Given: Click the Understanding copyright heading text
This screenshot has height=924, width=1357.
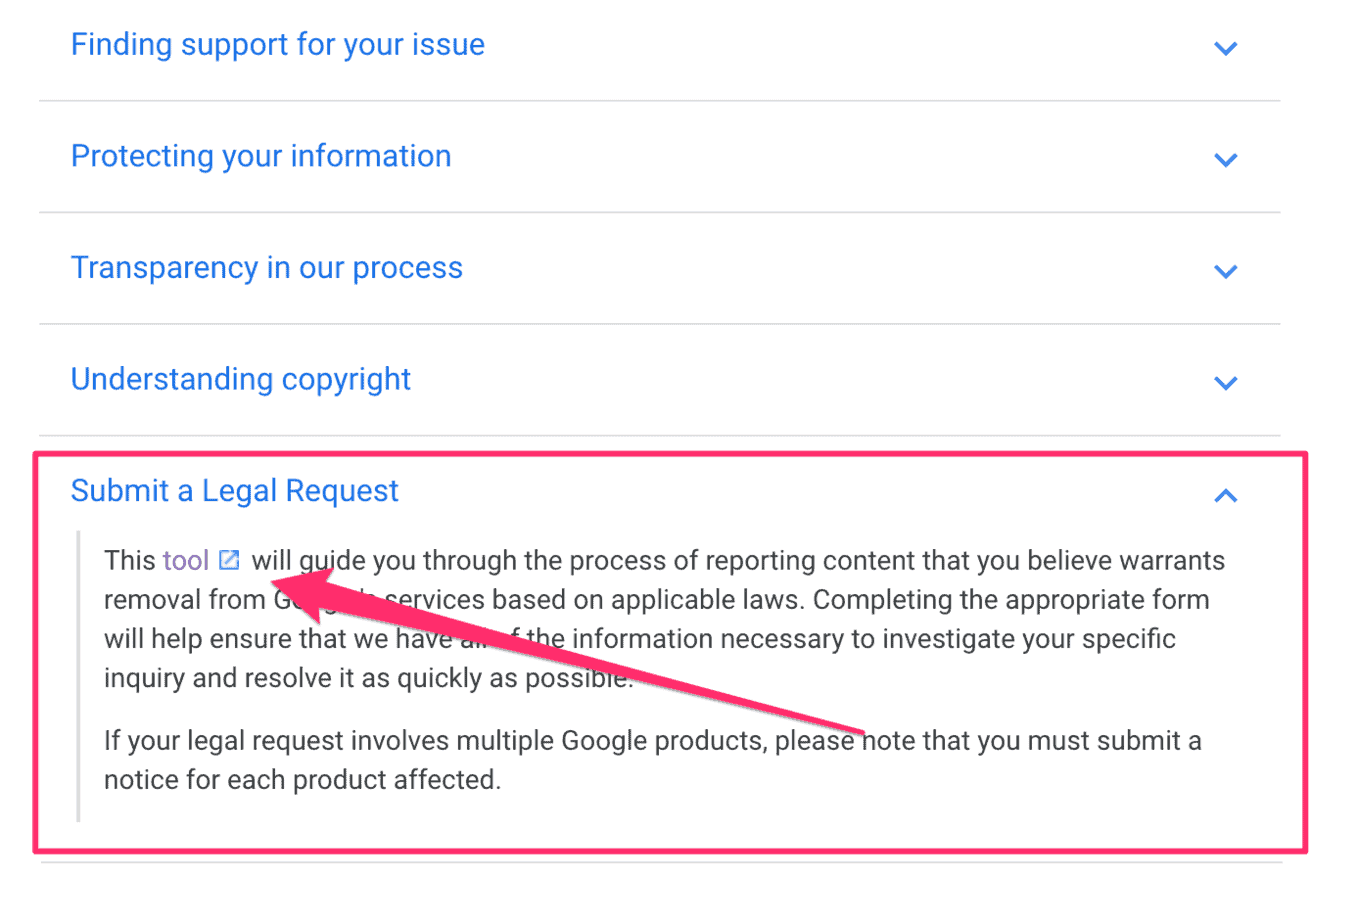Looking at the screenshot, I should pos(240,379).
